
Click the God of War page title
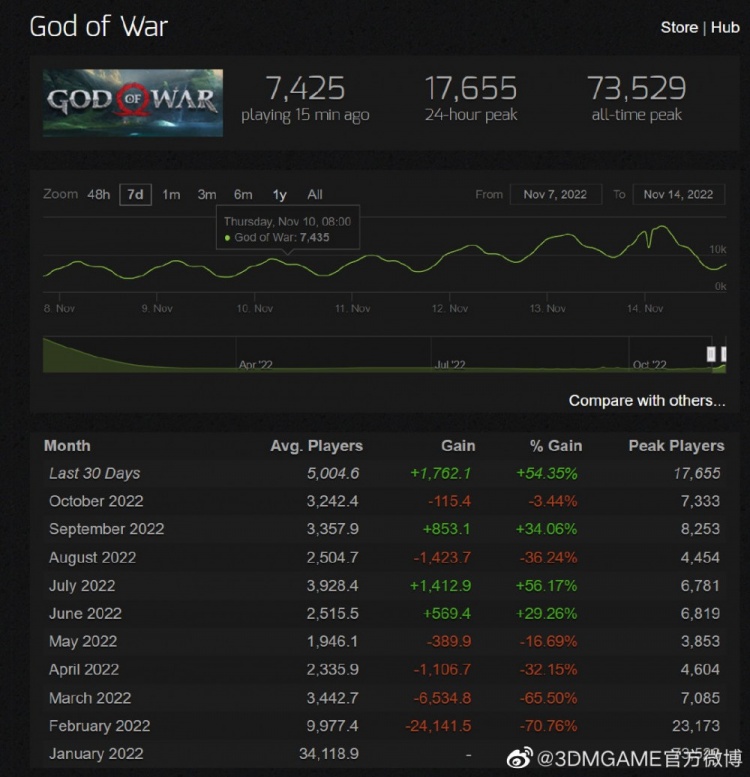(99, 26)
